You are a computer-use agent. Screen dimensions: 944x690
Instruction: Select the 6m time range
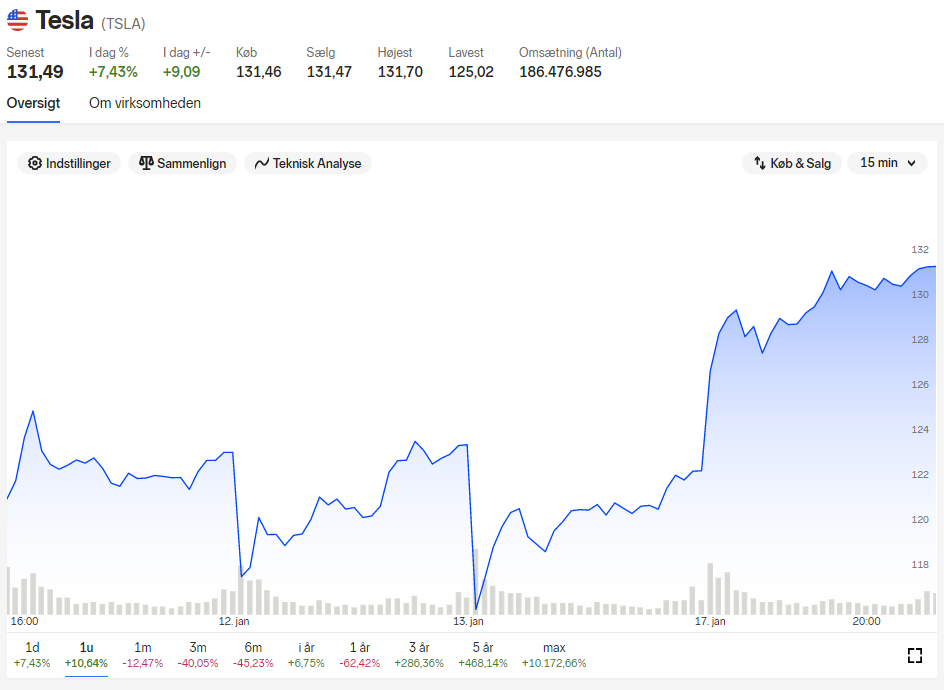pyautogui.click(x=253, y=655)
